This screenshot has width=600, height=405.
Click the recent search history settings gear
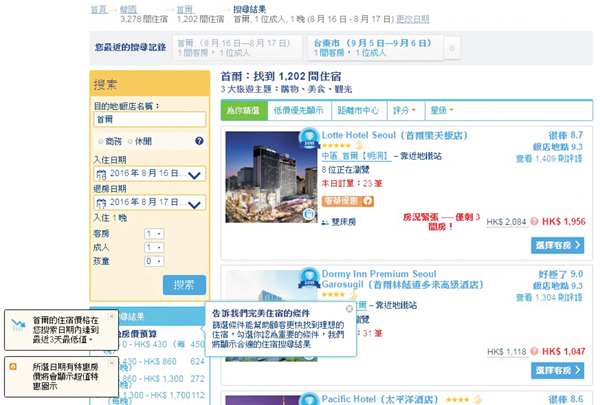(452, 47)
